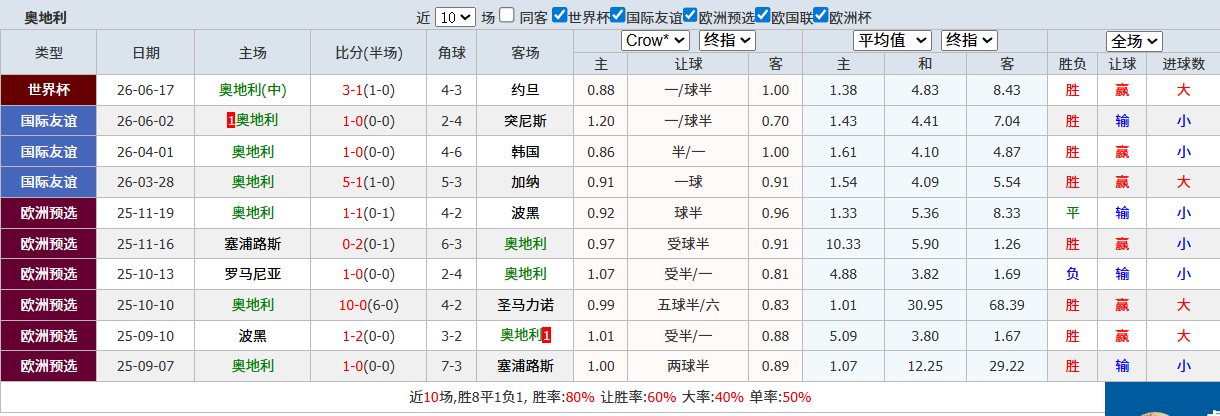Open the 终指 dropdown beside Crow*
This screenshot has width=1220, height=416.
point(727,40)
